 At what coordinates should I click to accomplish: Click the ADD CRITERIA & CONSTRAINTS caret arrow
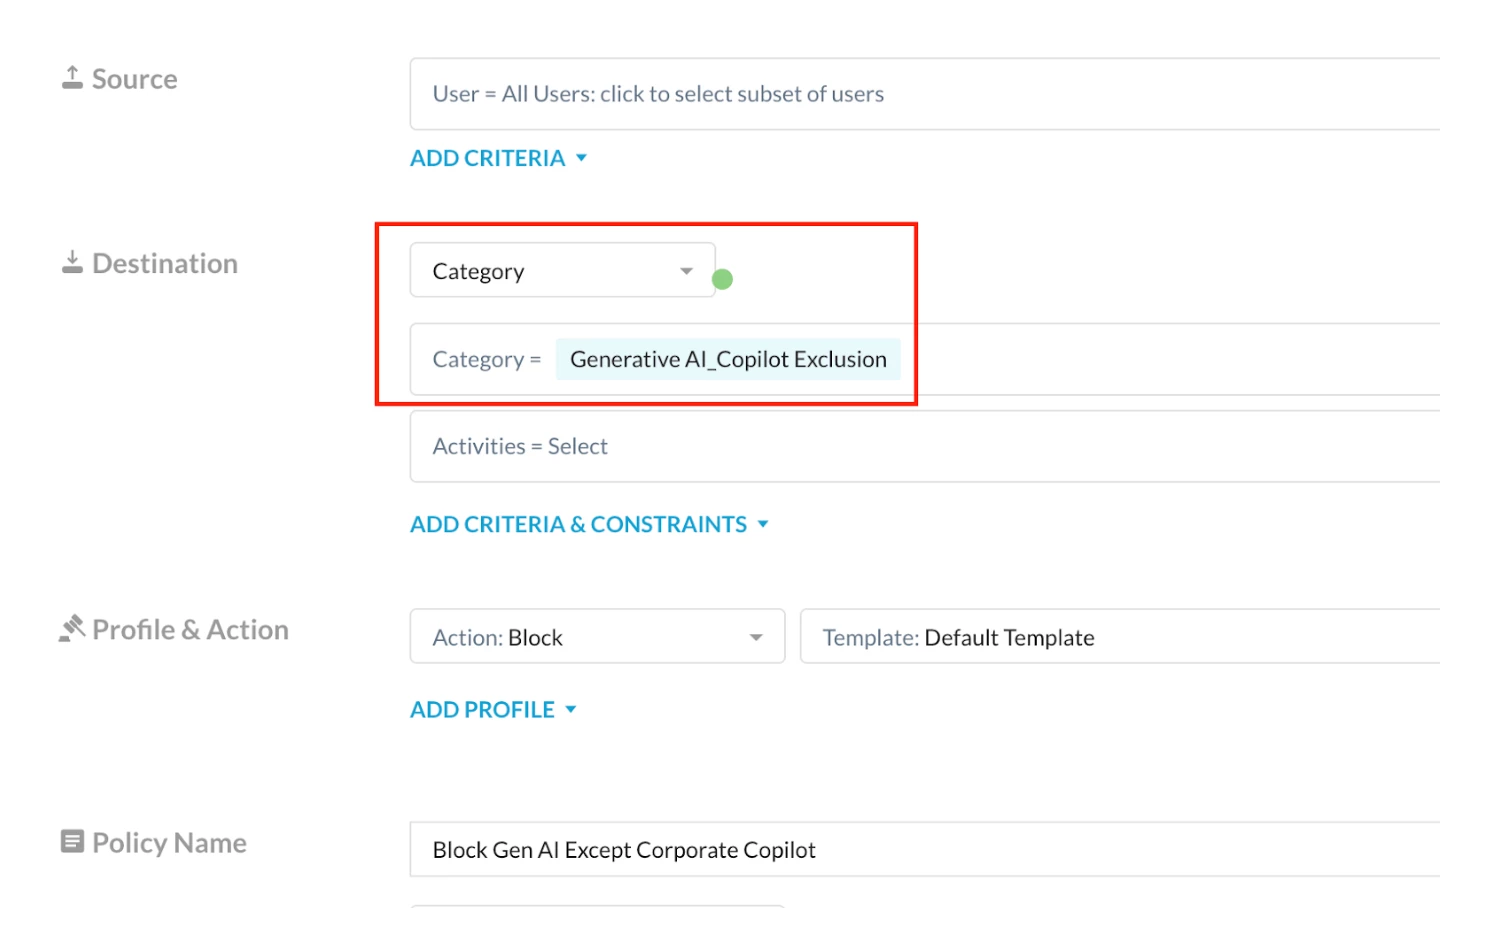pyautogui.click(x=763, y=524)
